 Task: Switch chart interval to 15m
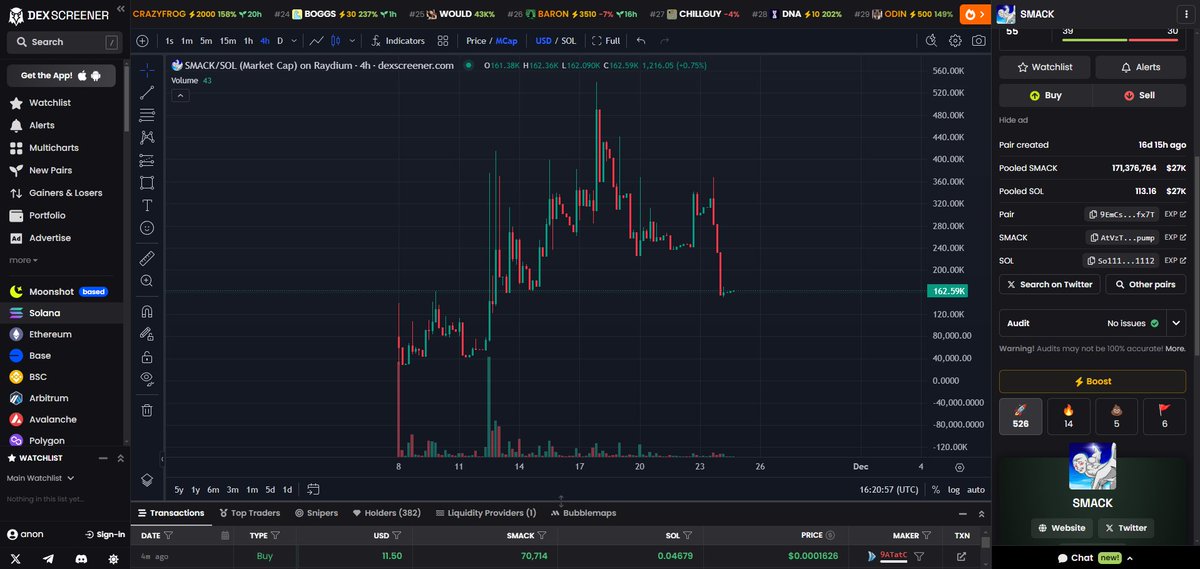tap(228, 41)
